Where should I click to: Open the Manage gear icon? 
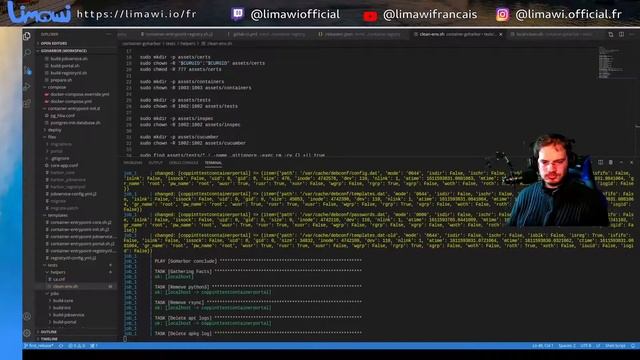(x=27, y=333)
